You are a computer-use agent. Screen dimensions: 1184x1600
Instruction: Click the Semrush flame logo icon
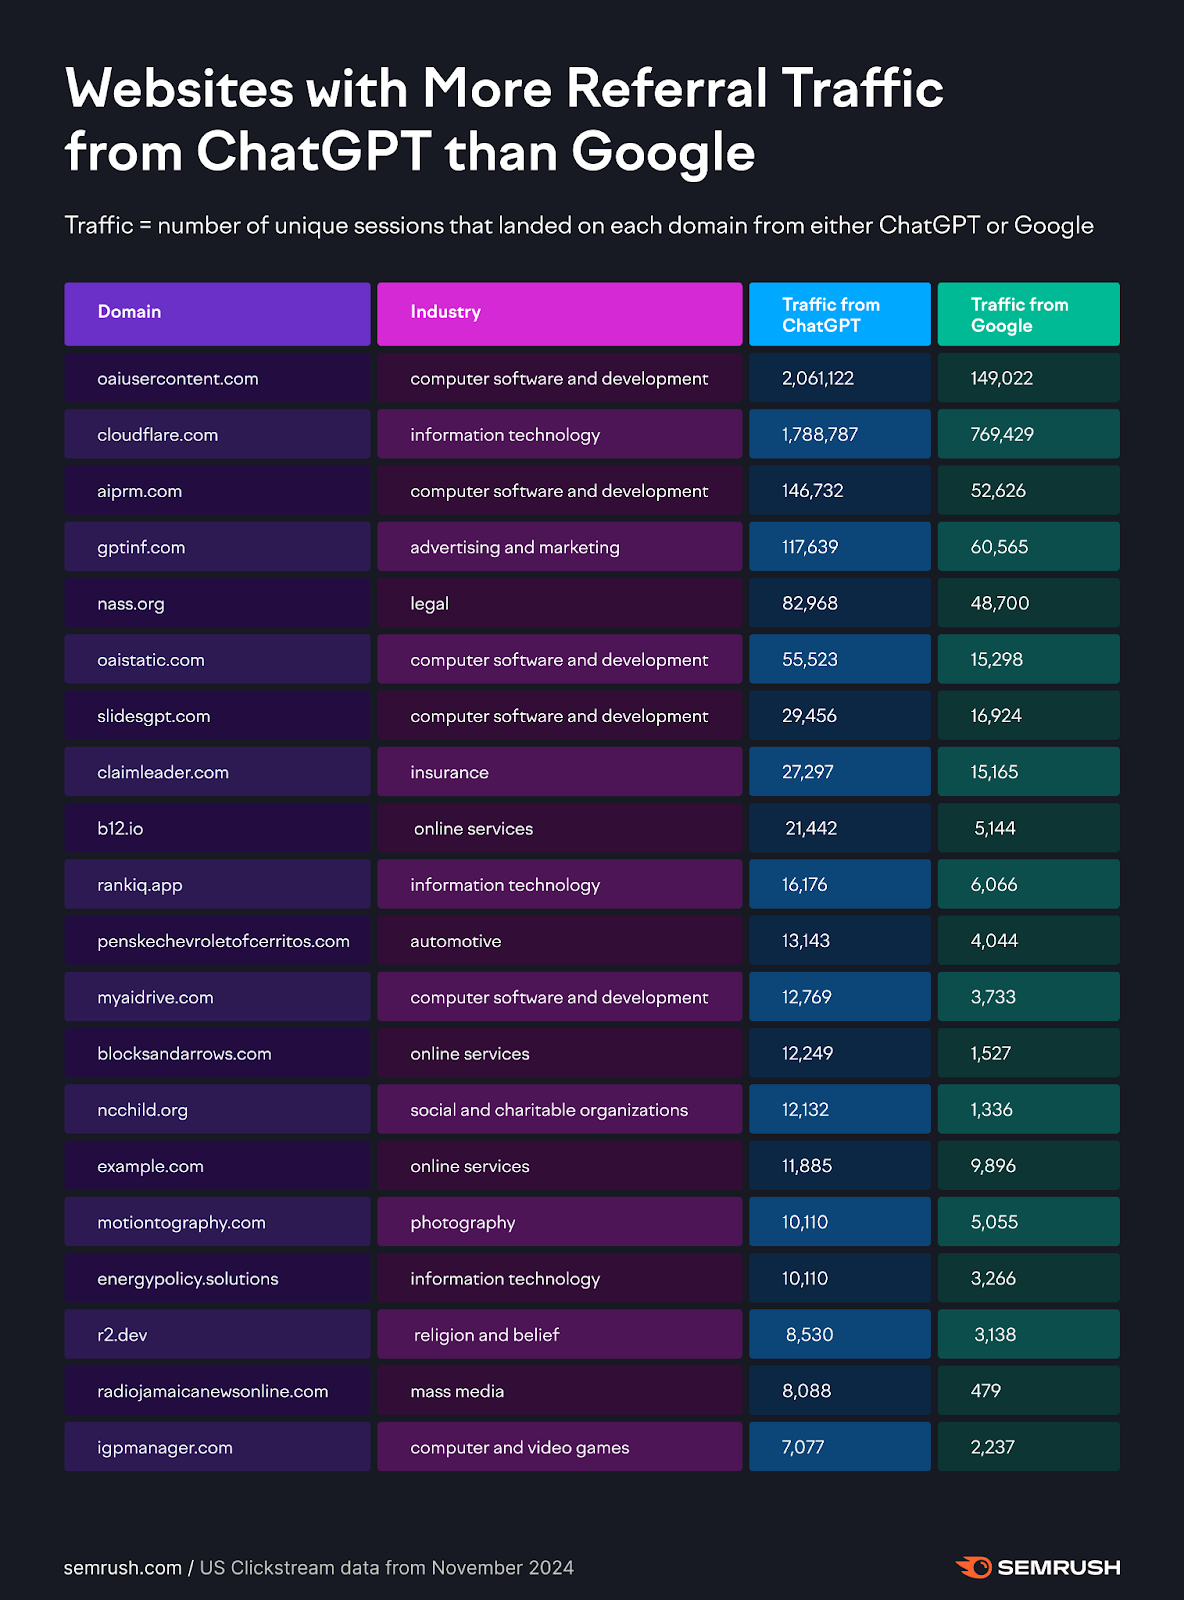coord(973,1567)
